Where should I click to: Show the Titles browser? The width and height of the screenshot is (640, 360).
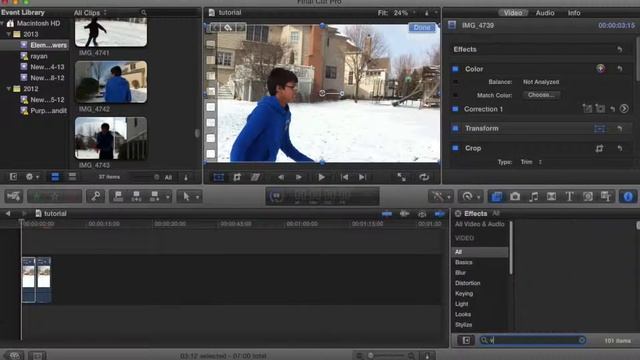click(569, 197)
